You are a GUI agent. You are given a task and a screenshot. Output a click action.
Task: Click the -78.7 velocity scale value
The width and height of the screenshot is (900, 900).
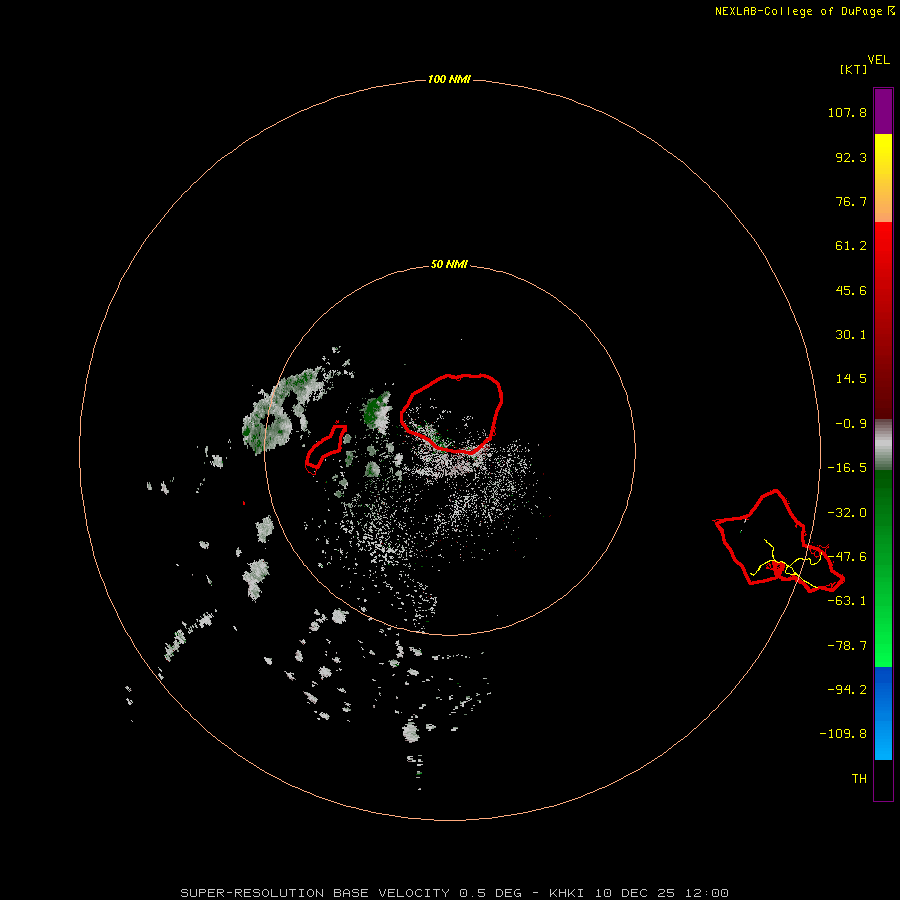coord(847,646)
